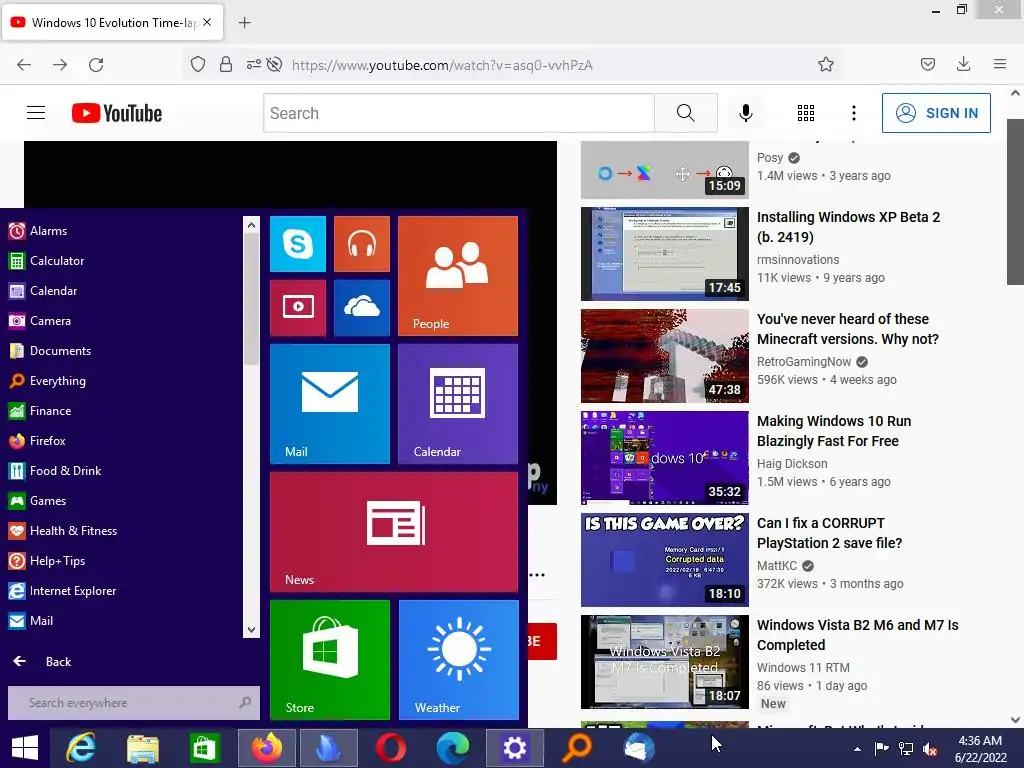Open Firefox application menu
Image resolution: width=1024 pixels, height=768 pixels.
point(999,64)
